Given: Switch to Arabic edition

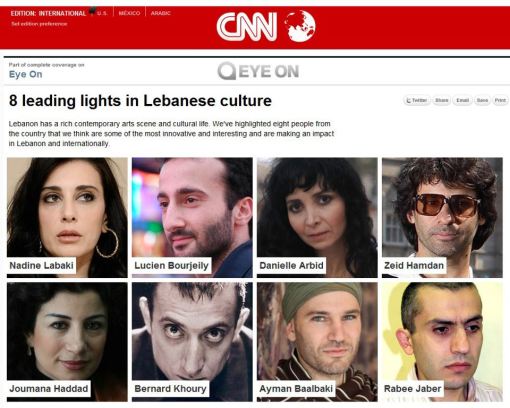Looking at the screenshot, I should click(160, 13).
